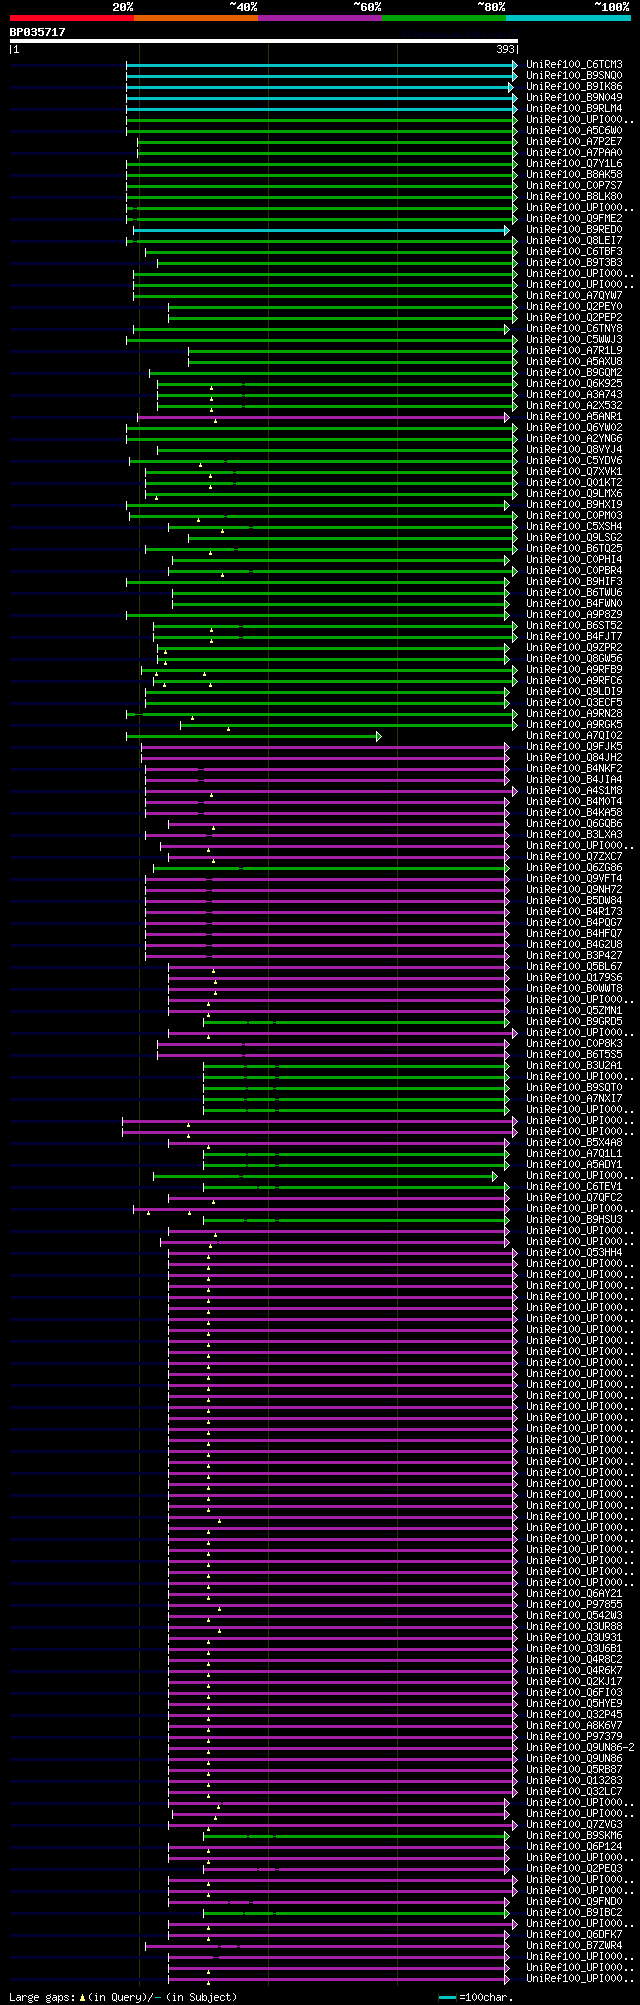Click the orange ~40% identity legend bar

[x=196, y=18]
